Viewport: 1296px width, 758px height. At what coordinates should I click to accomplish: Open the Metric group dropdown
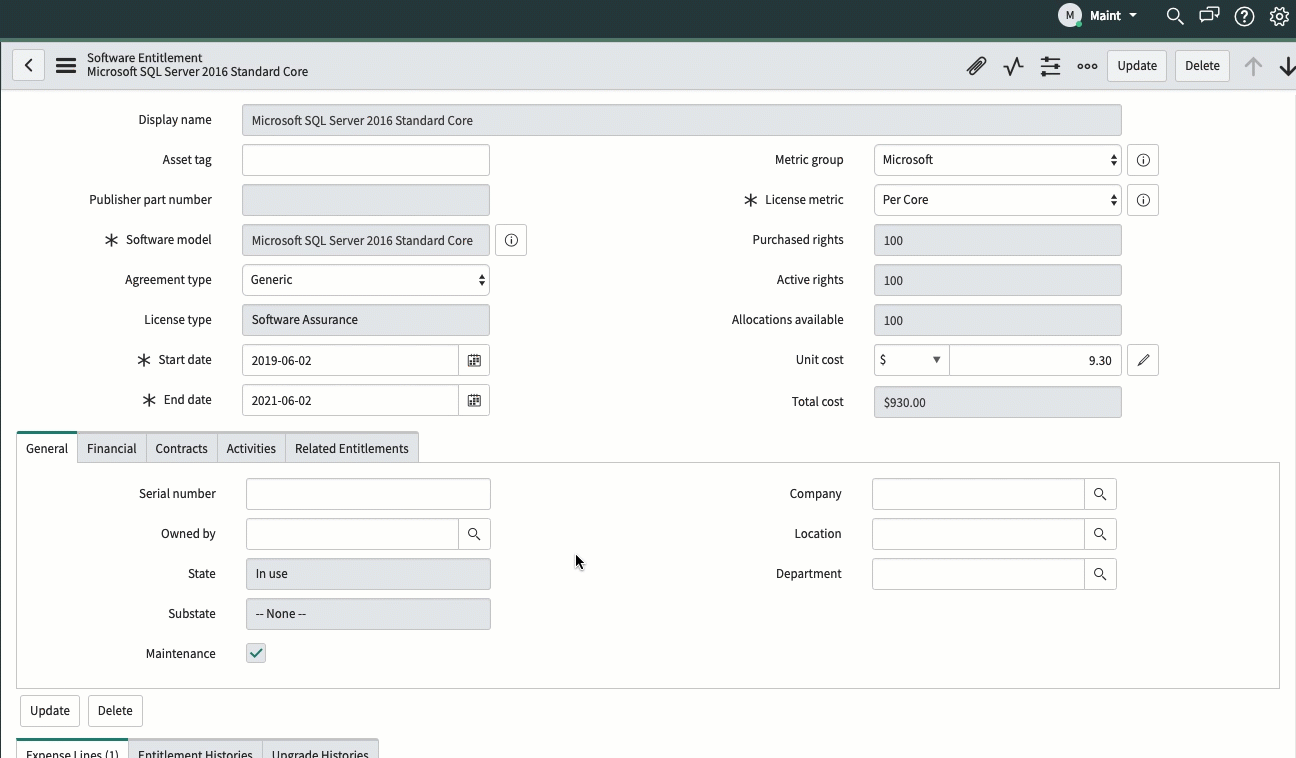998,160
